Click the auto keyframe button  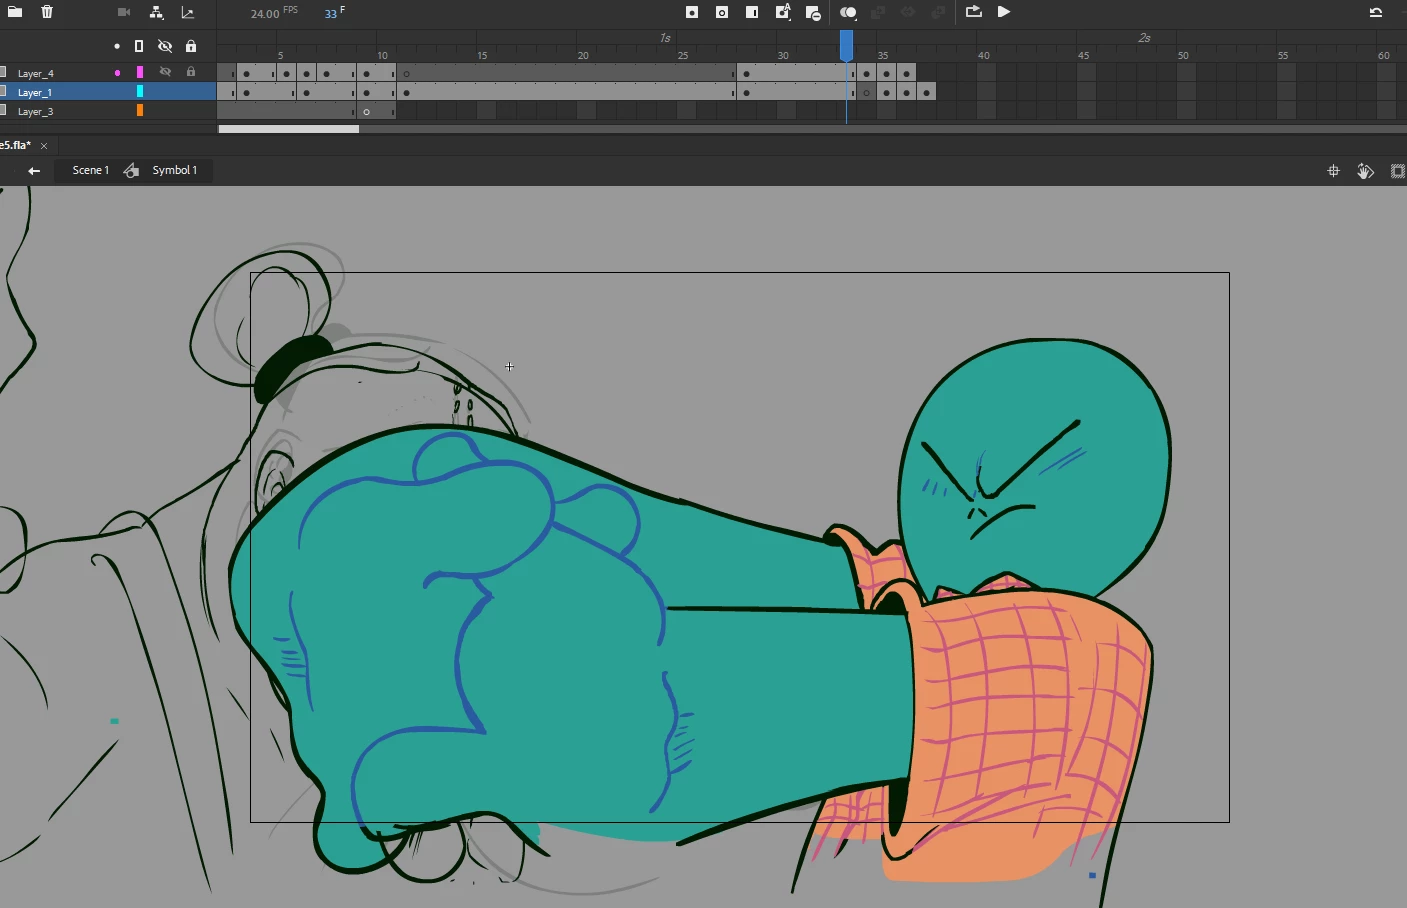point(783,12)
